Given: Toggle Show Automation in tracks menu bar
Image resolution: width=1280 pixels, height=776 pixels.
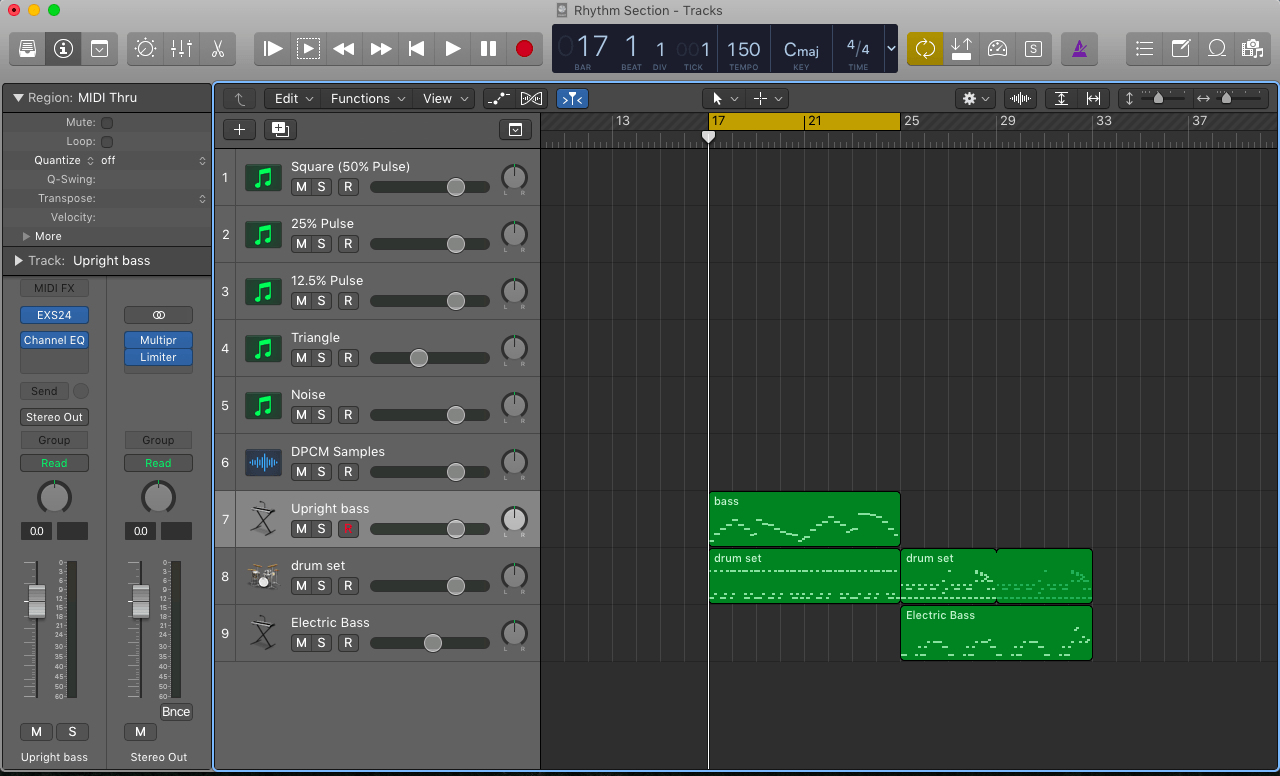Looking at the screenshot, I should tap(498, 98).
